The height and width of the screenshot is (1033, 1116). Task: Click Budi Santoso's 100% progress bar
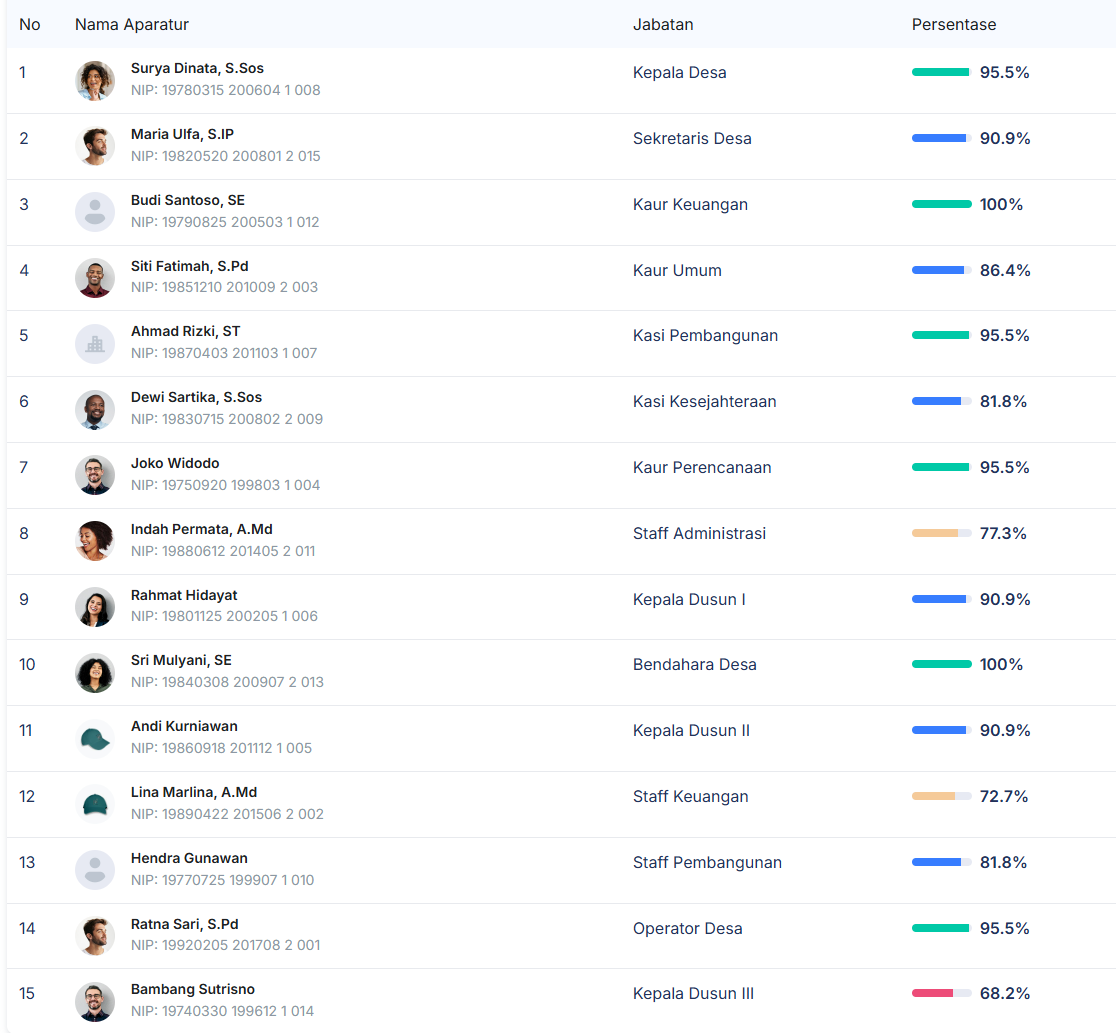(x=941, y=204)
